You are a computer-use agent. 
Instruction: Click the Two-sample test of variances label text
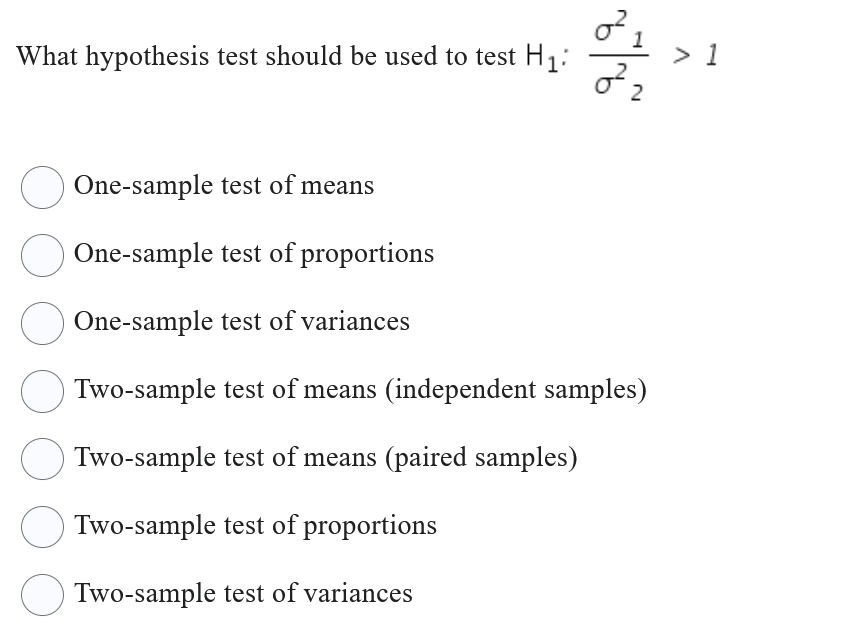[x=243, y=594]
